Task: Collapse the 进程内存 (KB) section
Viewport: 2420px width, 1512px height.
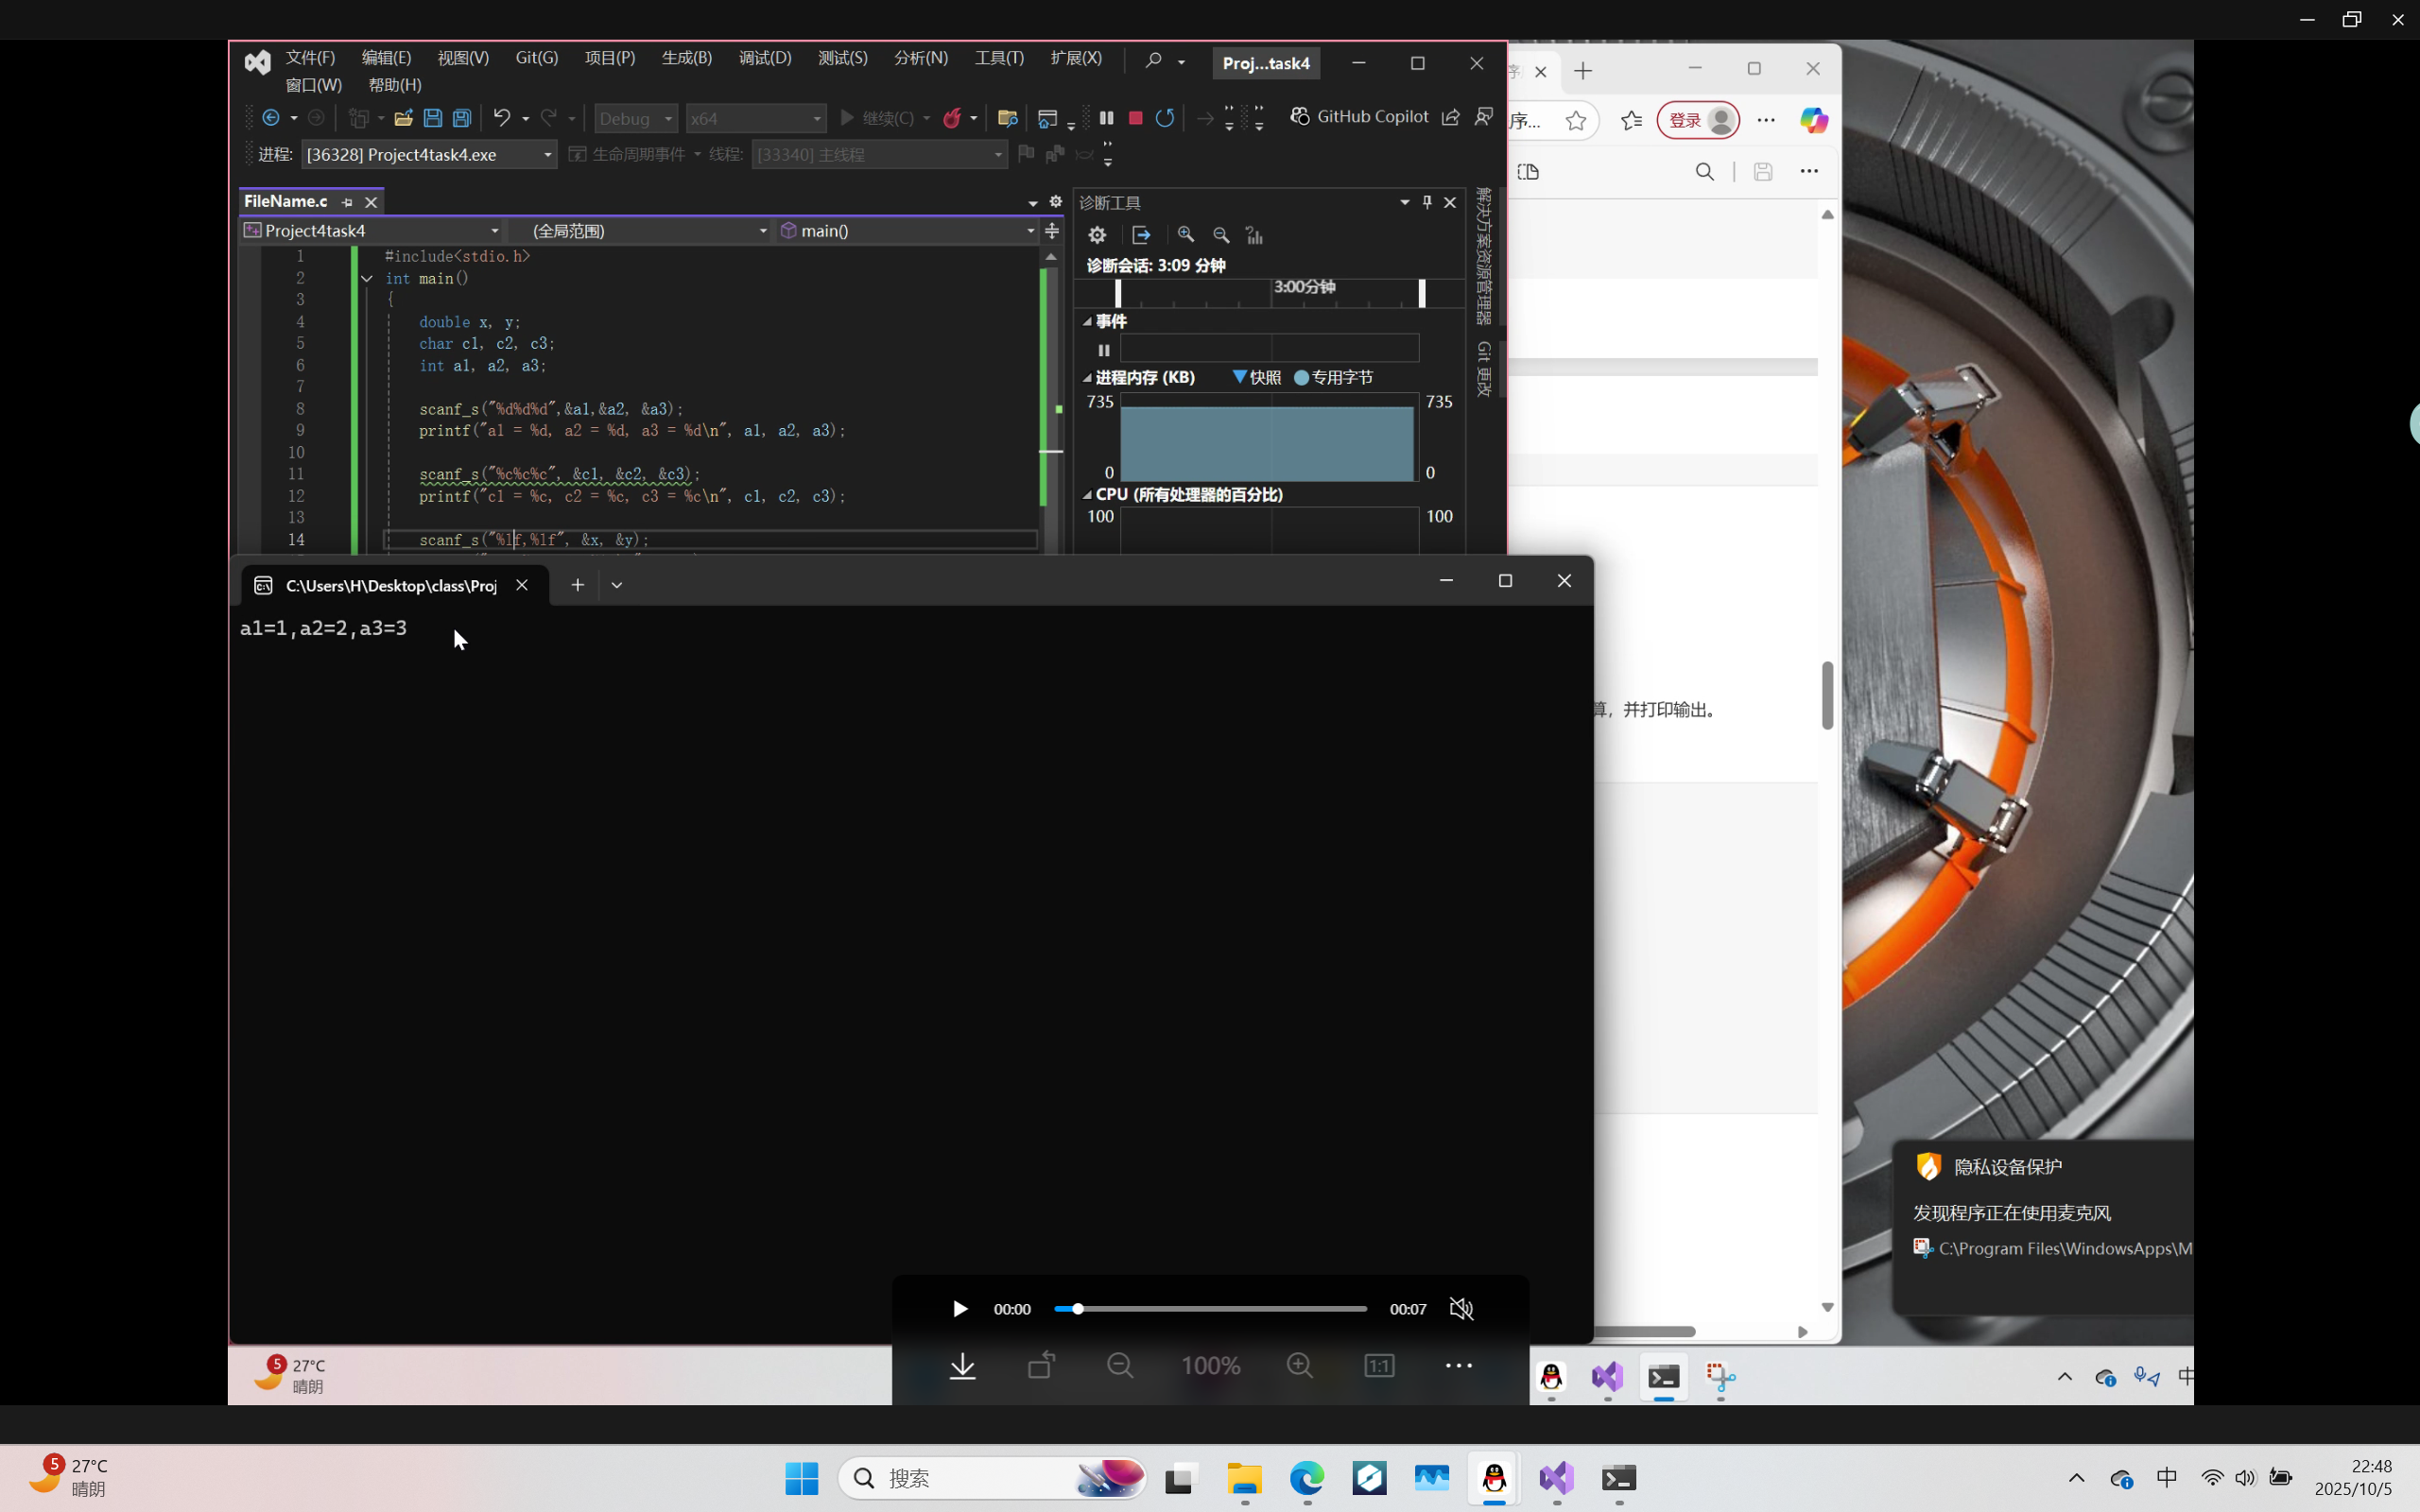Action: click(1087, 378)
